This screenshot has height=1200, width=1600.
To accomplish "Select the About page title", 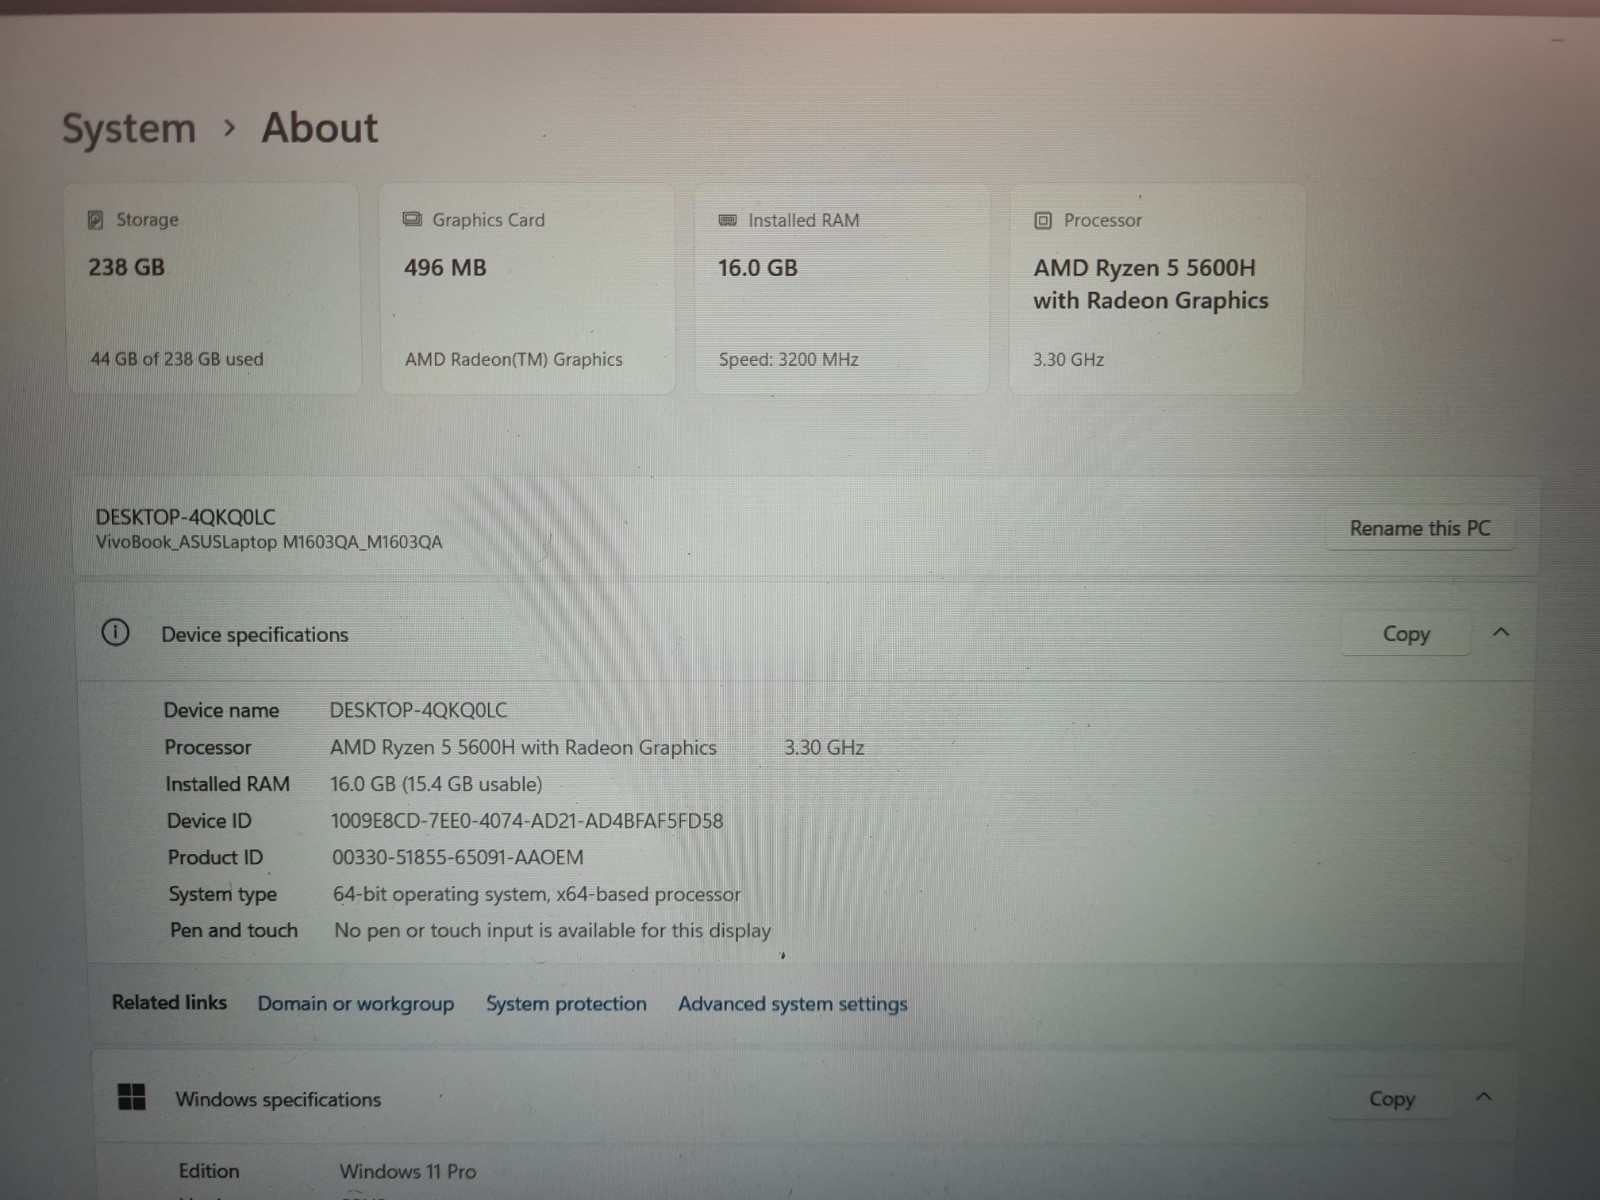I will click(320, 128).
